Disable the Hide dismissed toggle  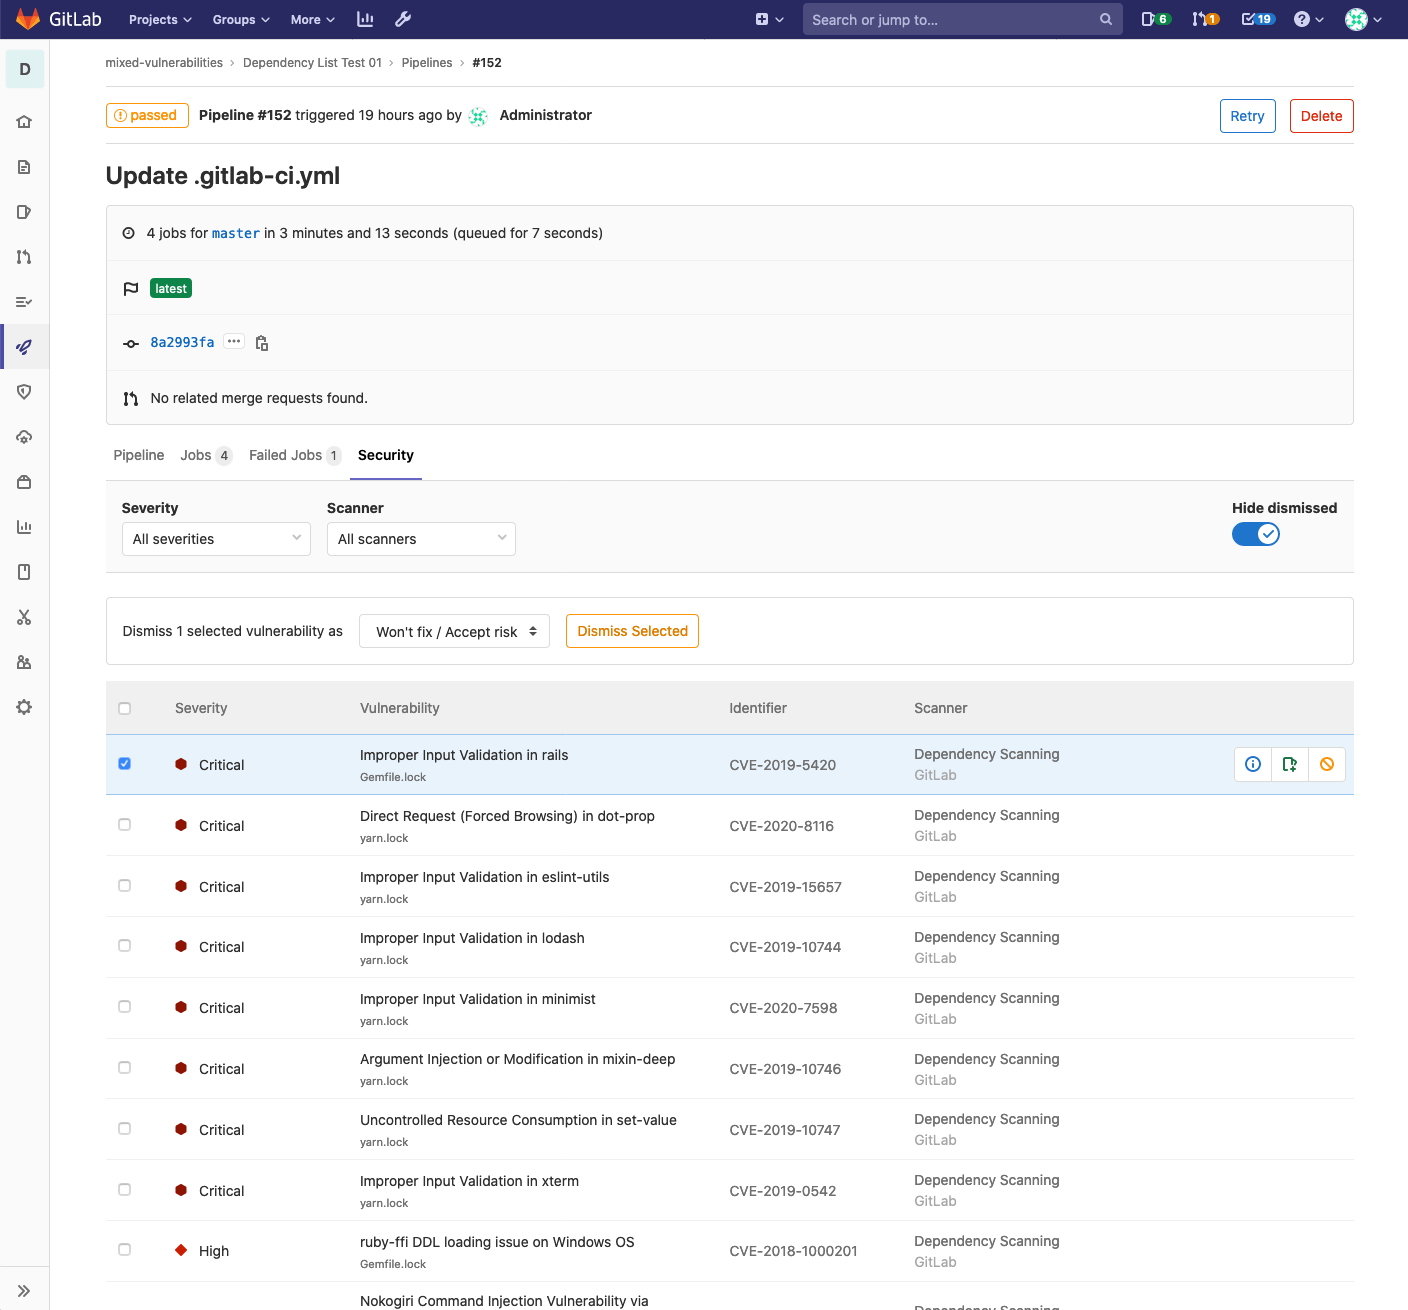pyautogui.click(x=1256, y=534)
